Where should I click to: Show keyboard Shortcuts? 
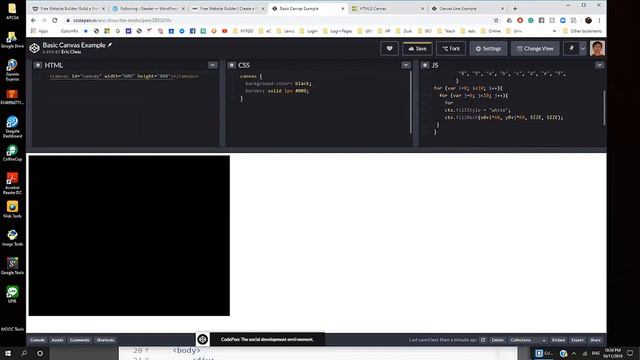(x=105, y=340)
